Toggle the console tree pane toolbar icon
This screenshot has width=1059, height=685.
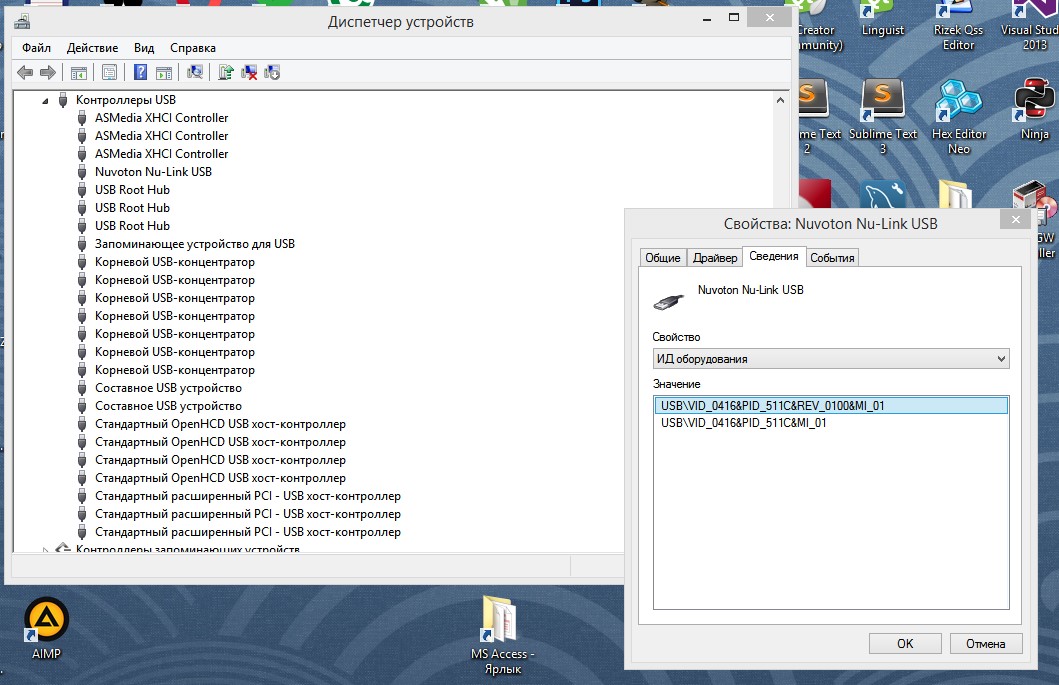pos(79,72)
